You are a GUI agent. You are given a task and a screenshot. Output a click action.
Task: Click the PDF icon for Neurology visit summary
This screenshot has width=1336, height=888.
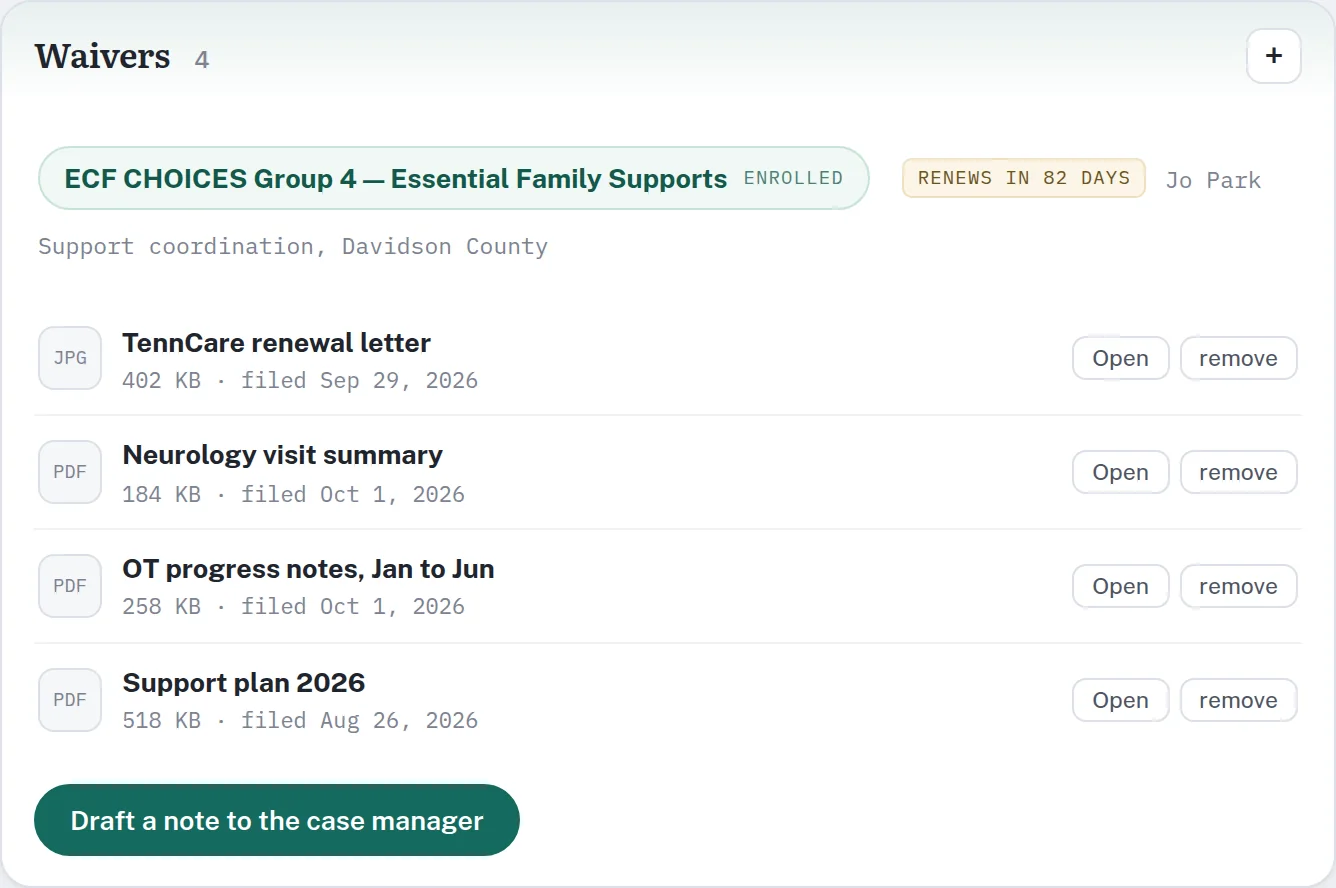70,472
